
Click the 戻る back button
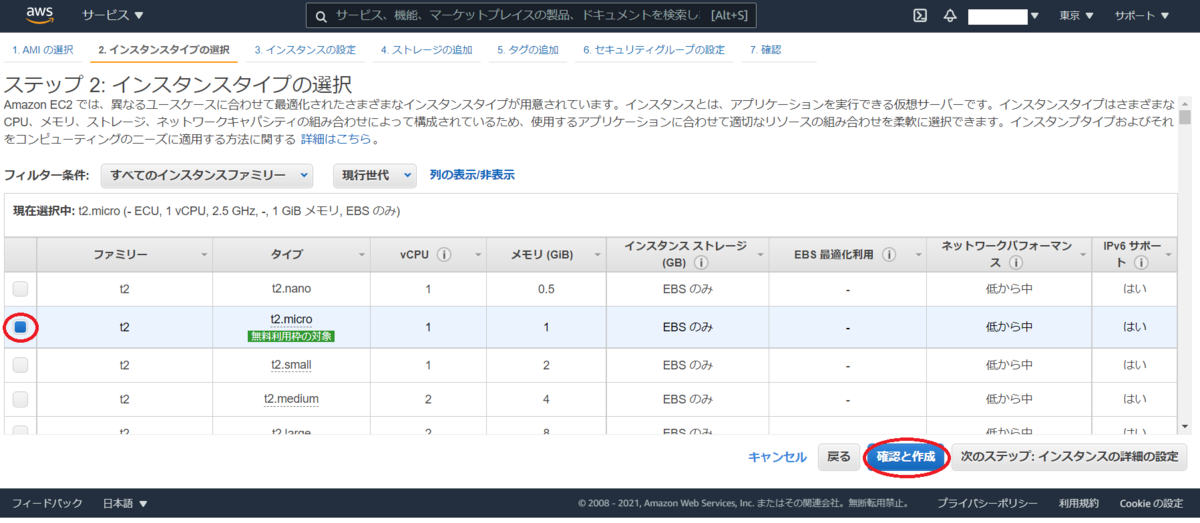coord(838,457)
